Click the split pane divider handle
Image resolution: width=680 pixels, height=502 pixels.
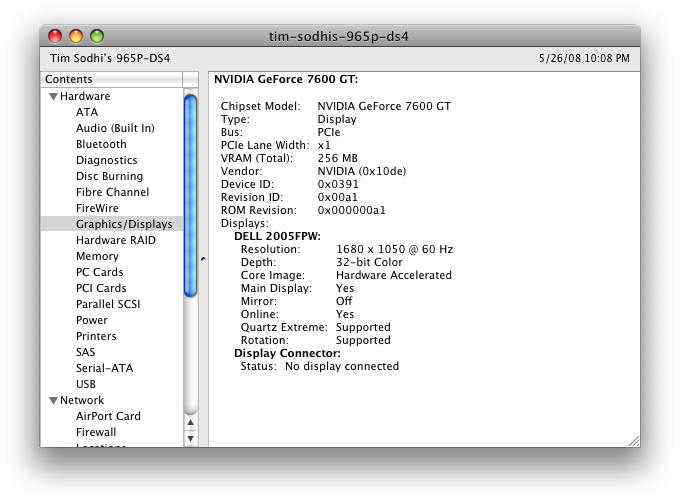203,259
